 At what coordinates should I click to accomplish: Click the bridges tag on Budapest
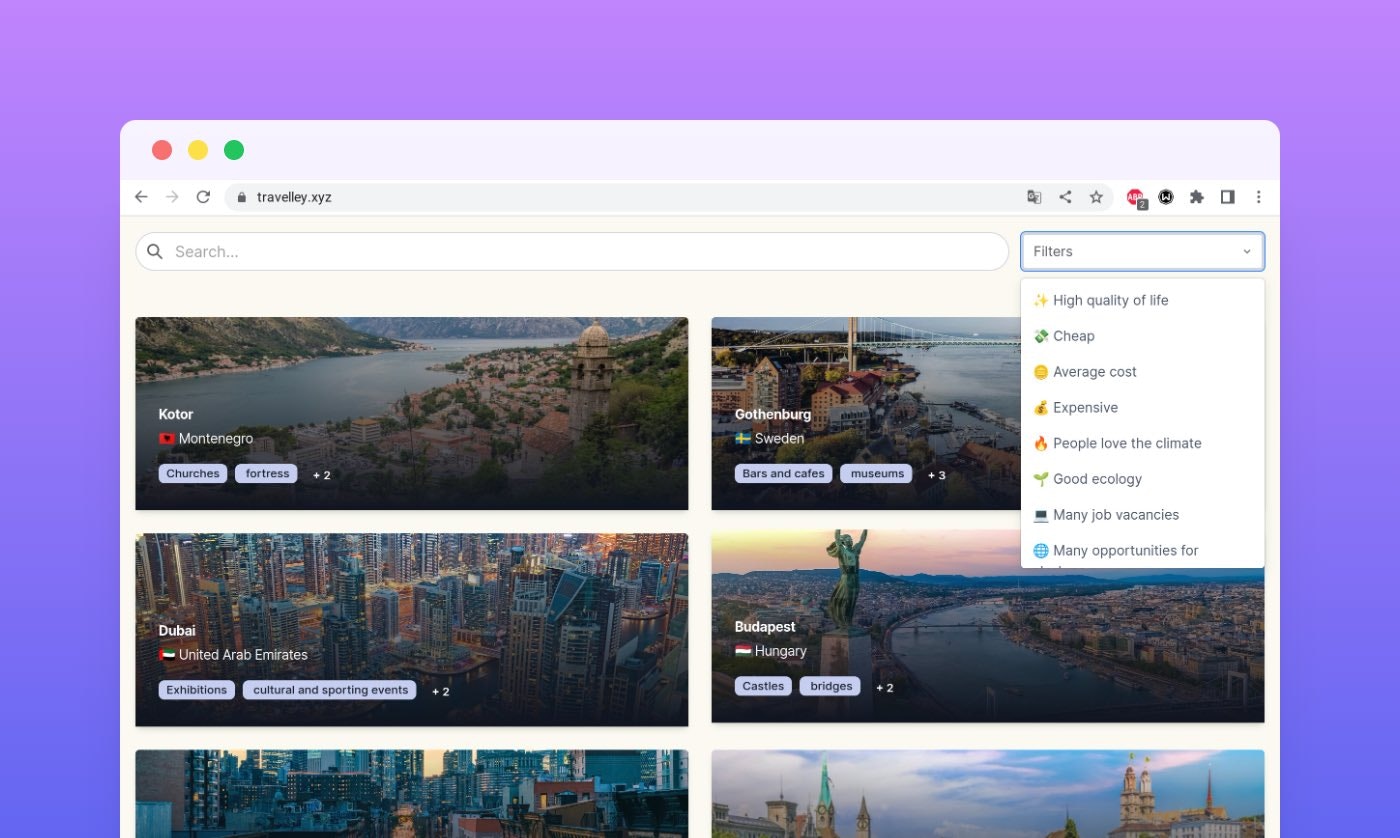click(831, 686)
